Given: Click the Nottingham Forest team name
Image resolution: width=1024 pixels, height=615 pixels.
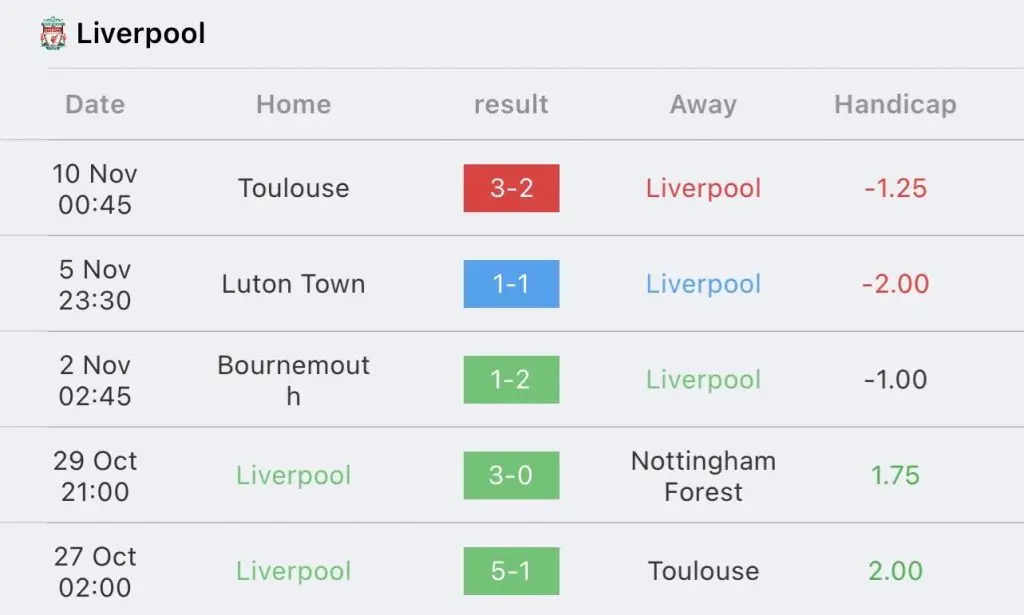Looking at the screenshot, I should pyautogui.click(x=703, y=476).
